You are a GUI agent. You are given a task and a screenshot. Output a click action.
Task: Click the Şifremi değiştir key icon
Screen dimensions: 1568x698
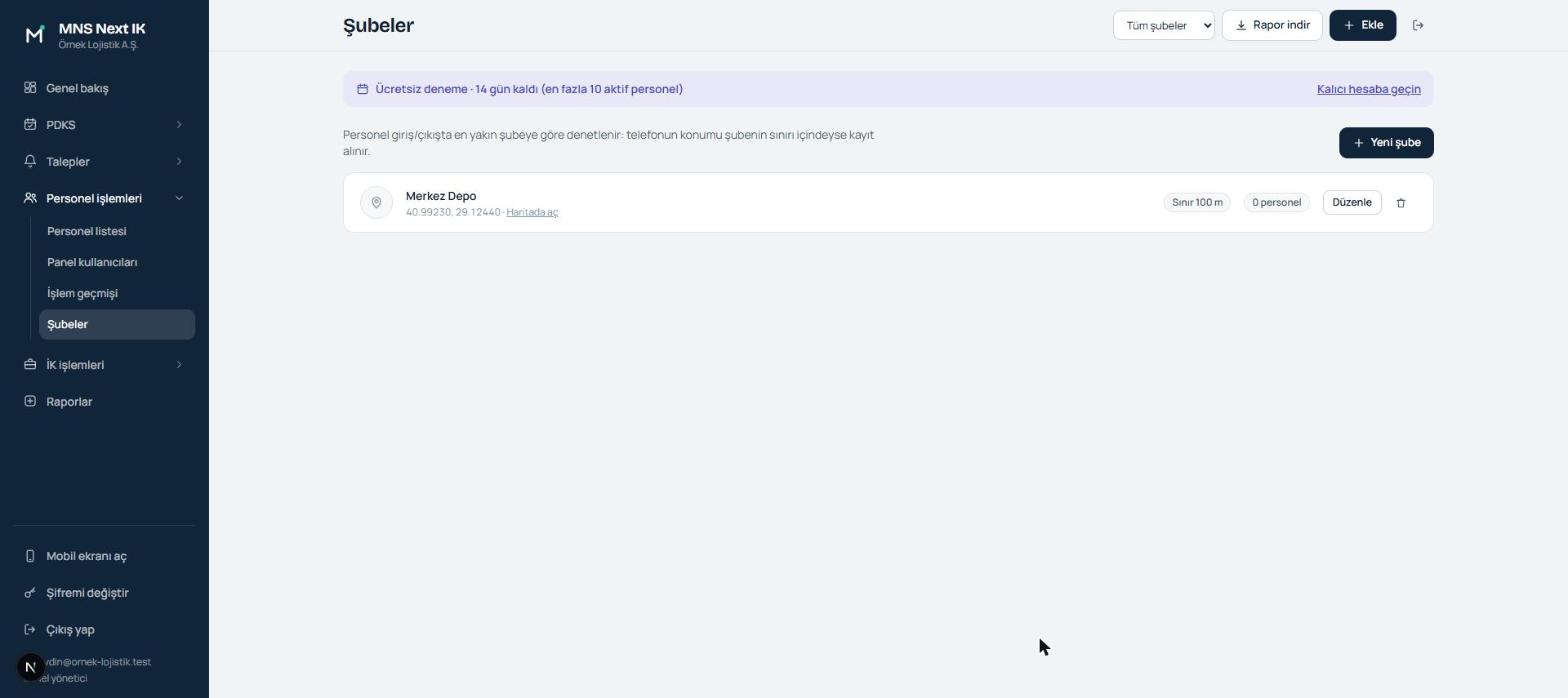coord(30,593)
